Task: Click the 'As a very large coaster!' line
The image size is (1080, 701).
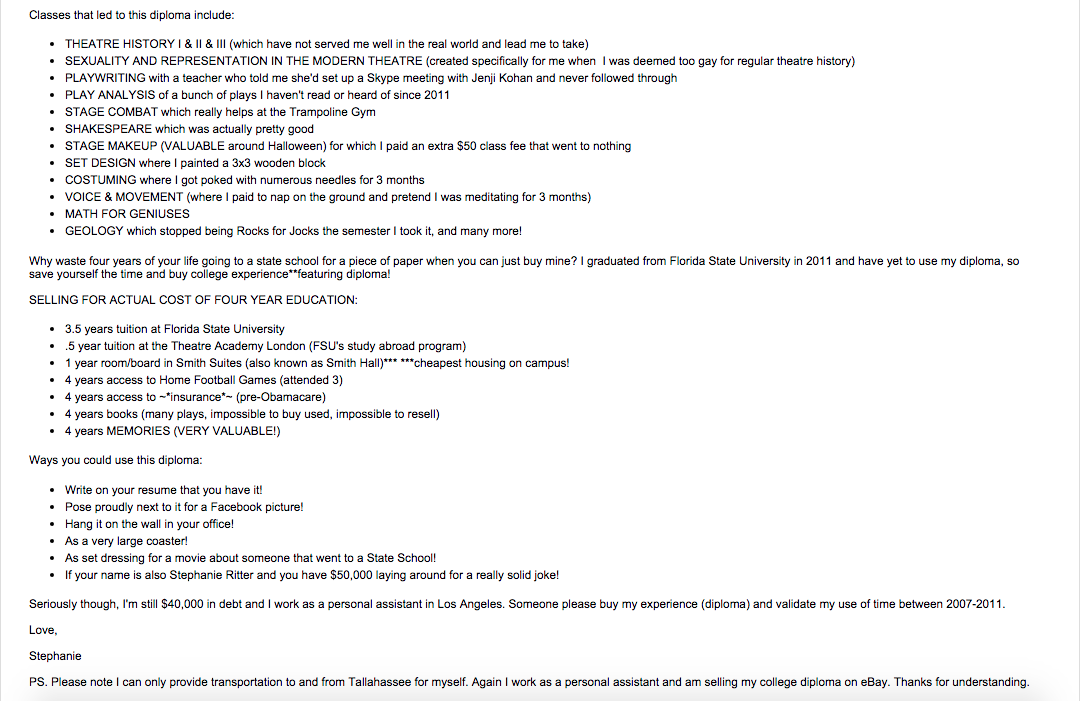Action: click(x=126, y=541)
